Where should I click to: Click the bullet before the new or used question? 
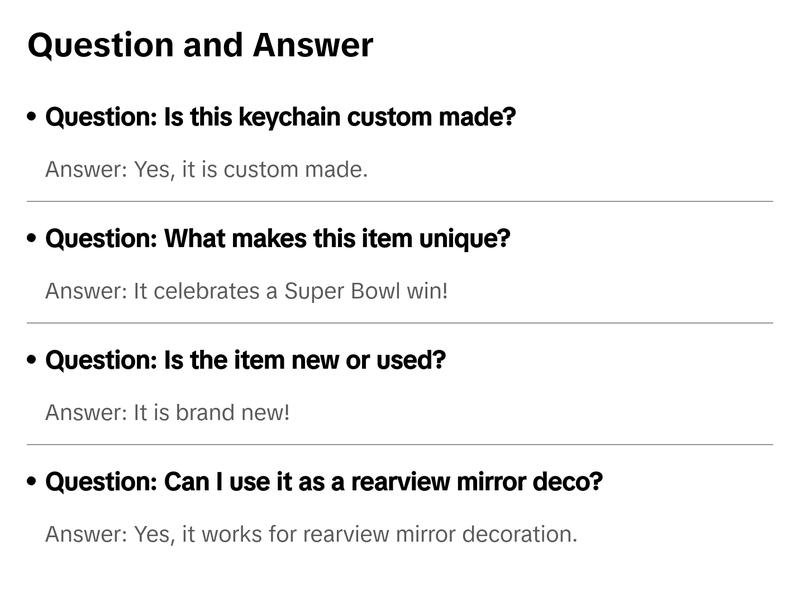(x=33, y=361)
